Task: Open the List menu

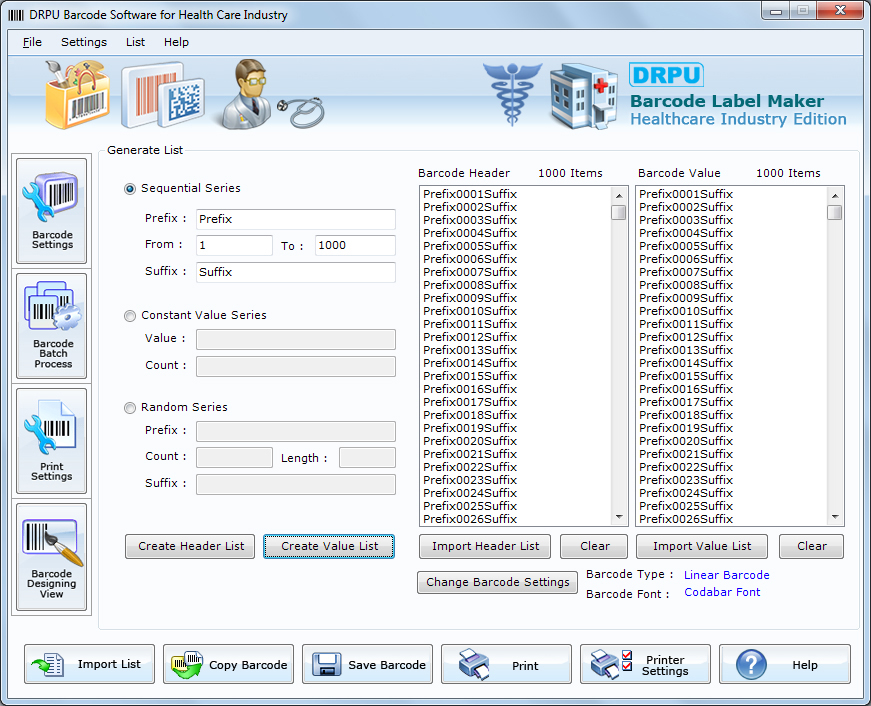Action: coord(135,42)
